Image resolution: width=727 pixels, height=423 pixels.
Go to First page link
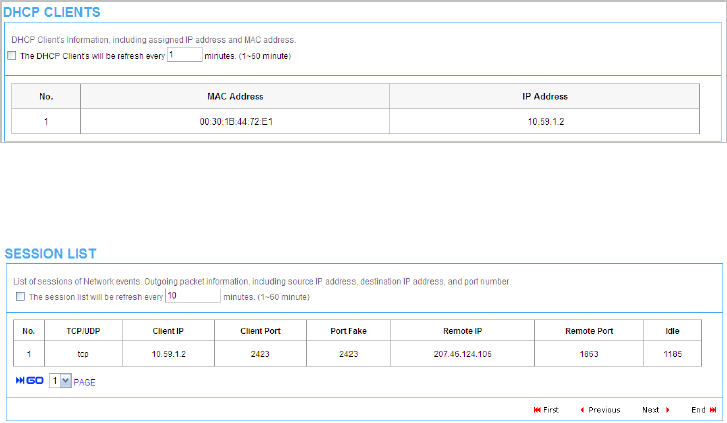coord(551,410)
